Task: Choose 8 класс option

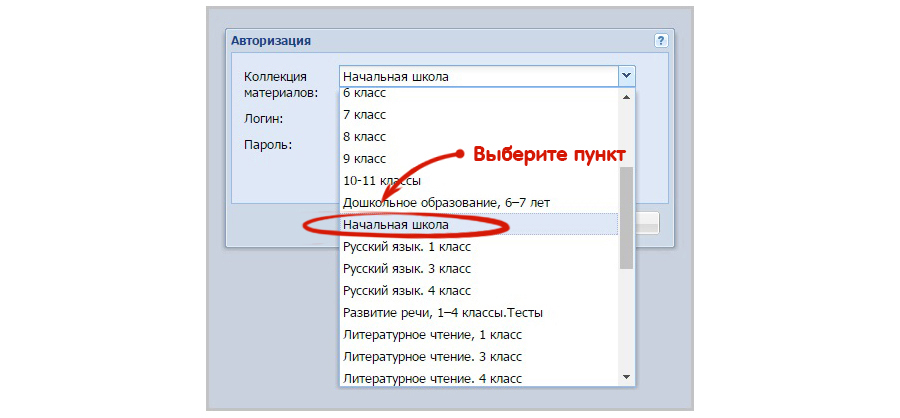Action: pos(364,136)
